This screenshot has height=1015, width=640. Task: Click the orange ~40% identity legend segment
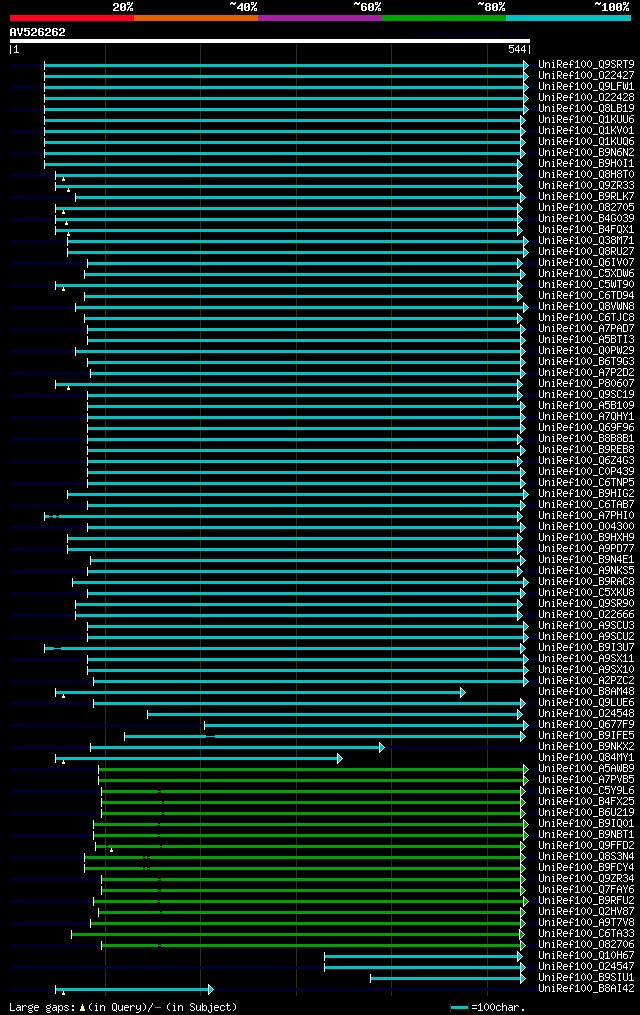point(196,18)
